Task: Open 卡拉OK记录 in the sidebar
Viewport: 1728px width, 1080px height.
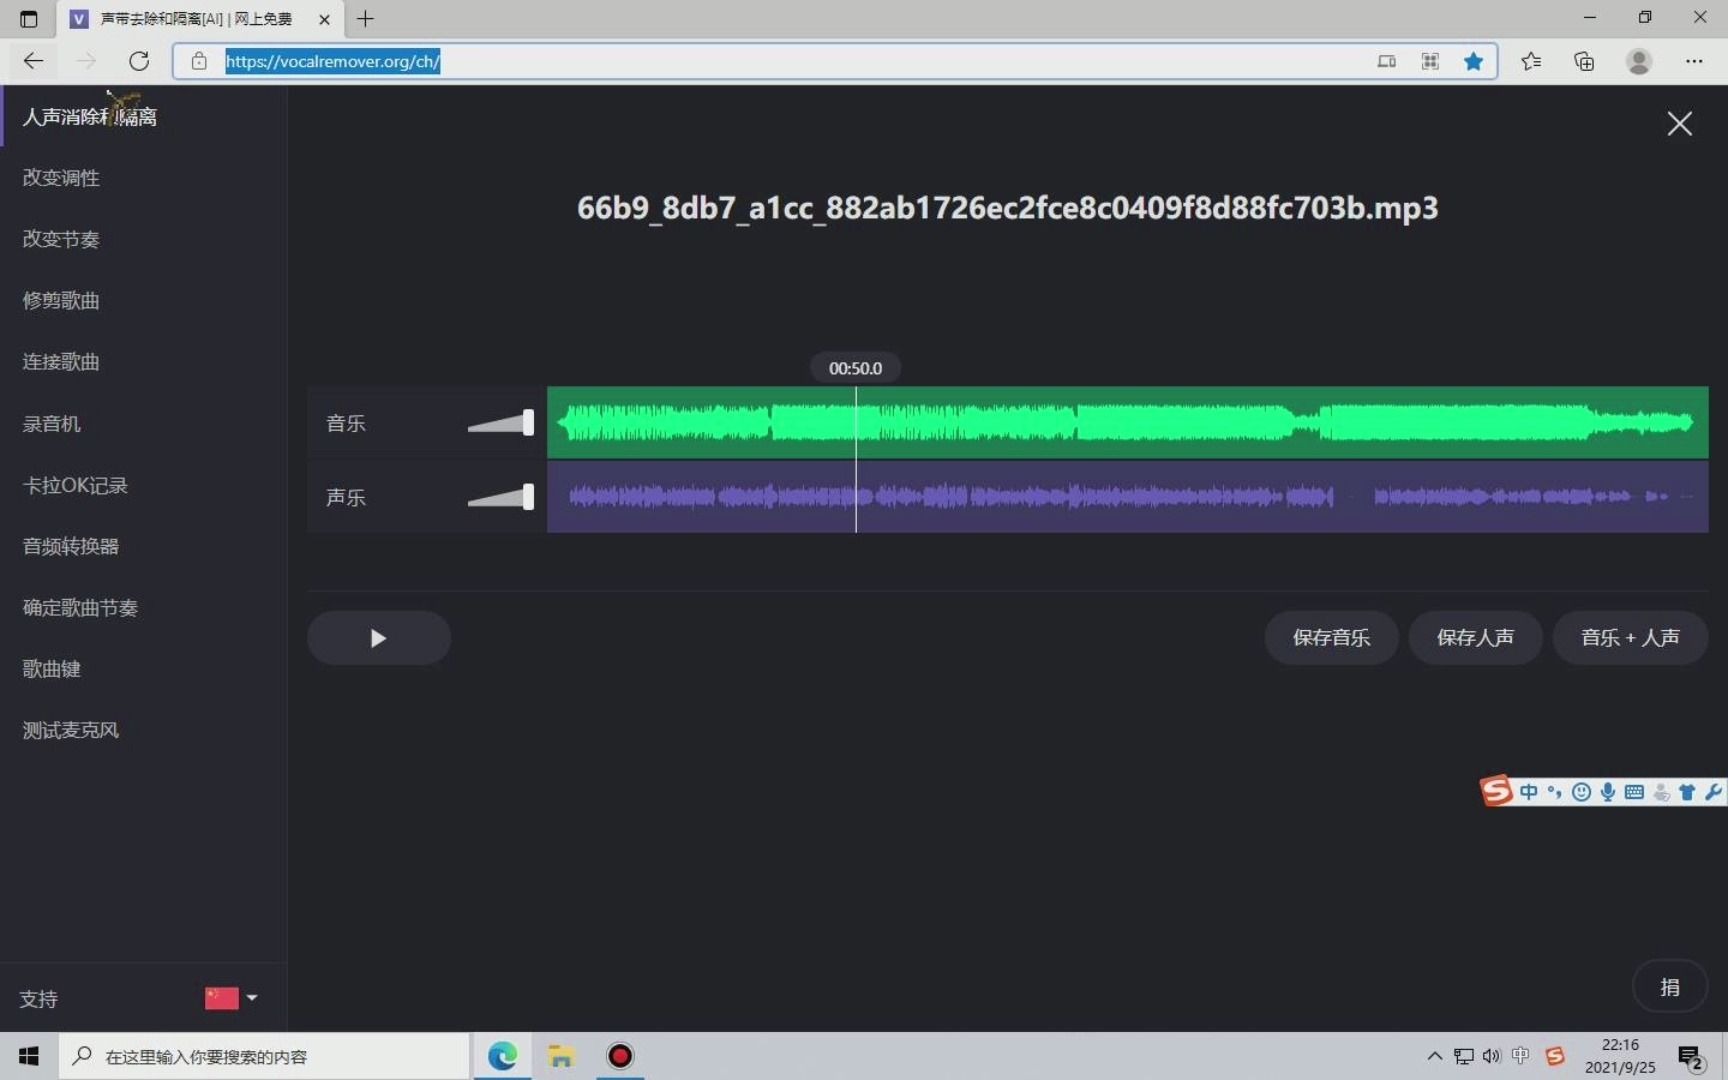Action: (x=75, y=485)
